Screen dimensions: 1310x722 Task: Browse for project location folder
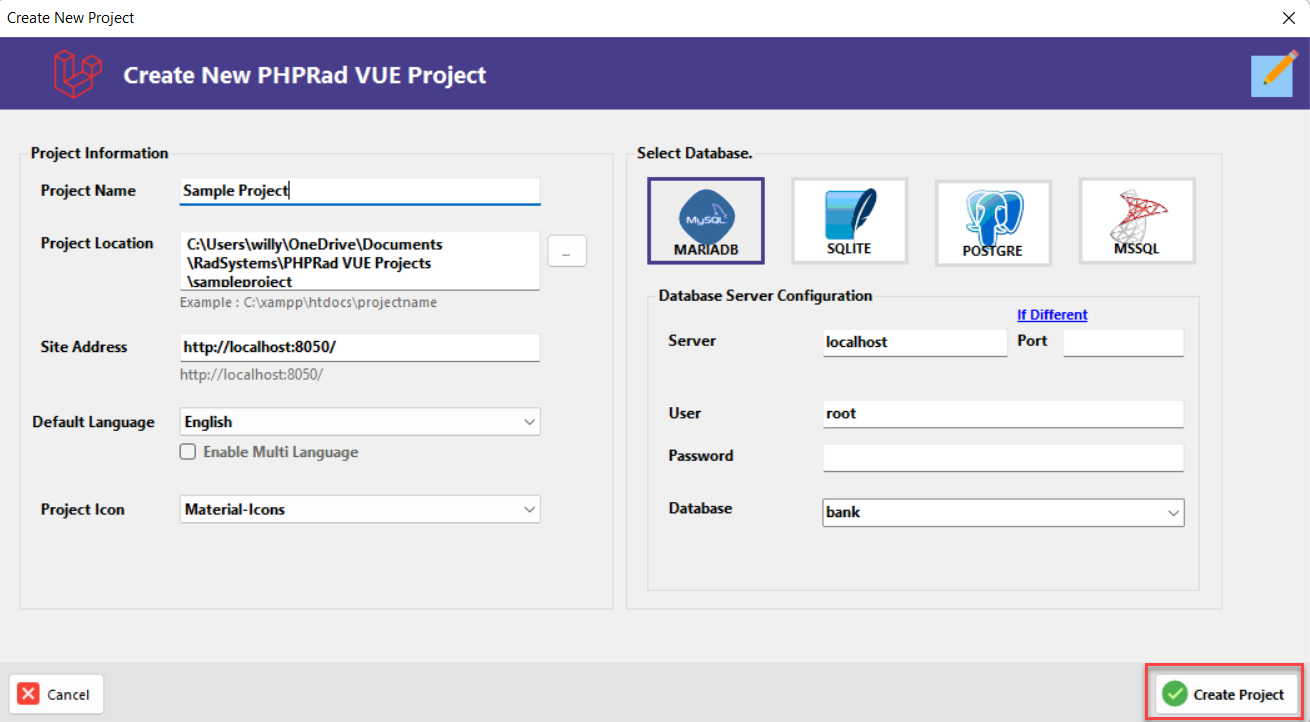(x=567, y=253)
